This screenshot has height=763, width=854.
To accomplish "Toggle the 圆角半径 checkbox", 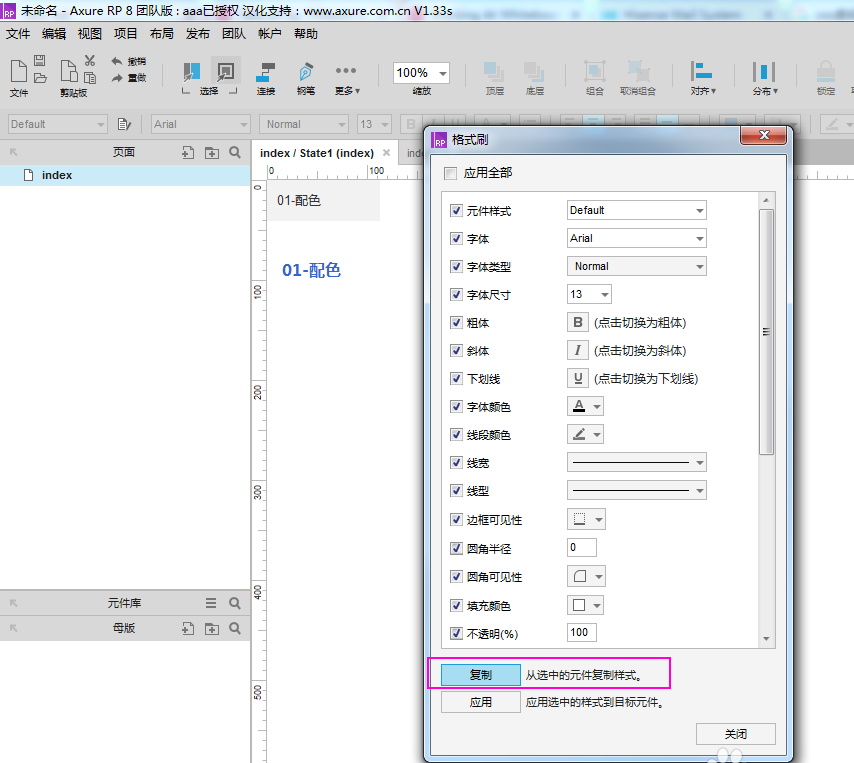I will tap(457, 549).
